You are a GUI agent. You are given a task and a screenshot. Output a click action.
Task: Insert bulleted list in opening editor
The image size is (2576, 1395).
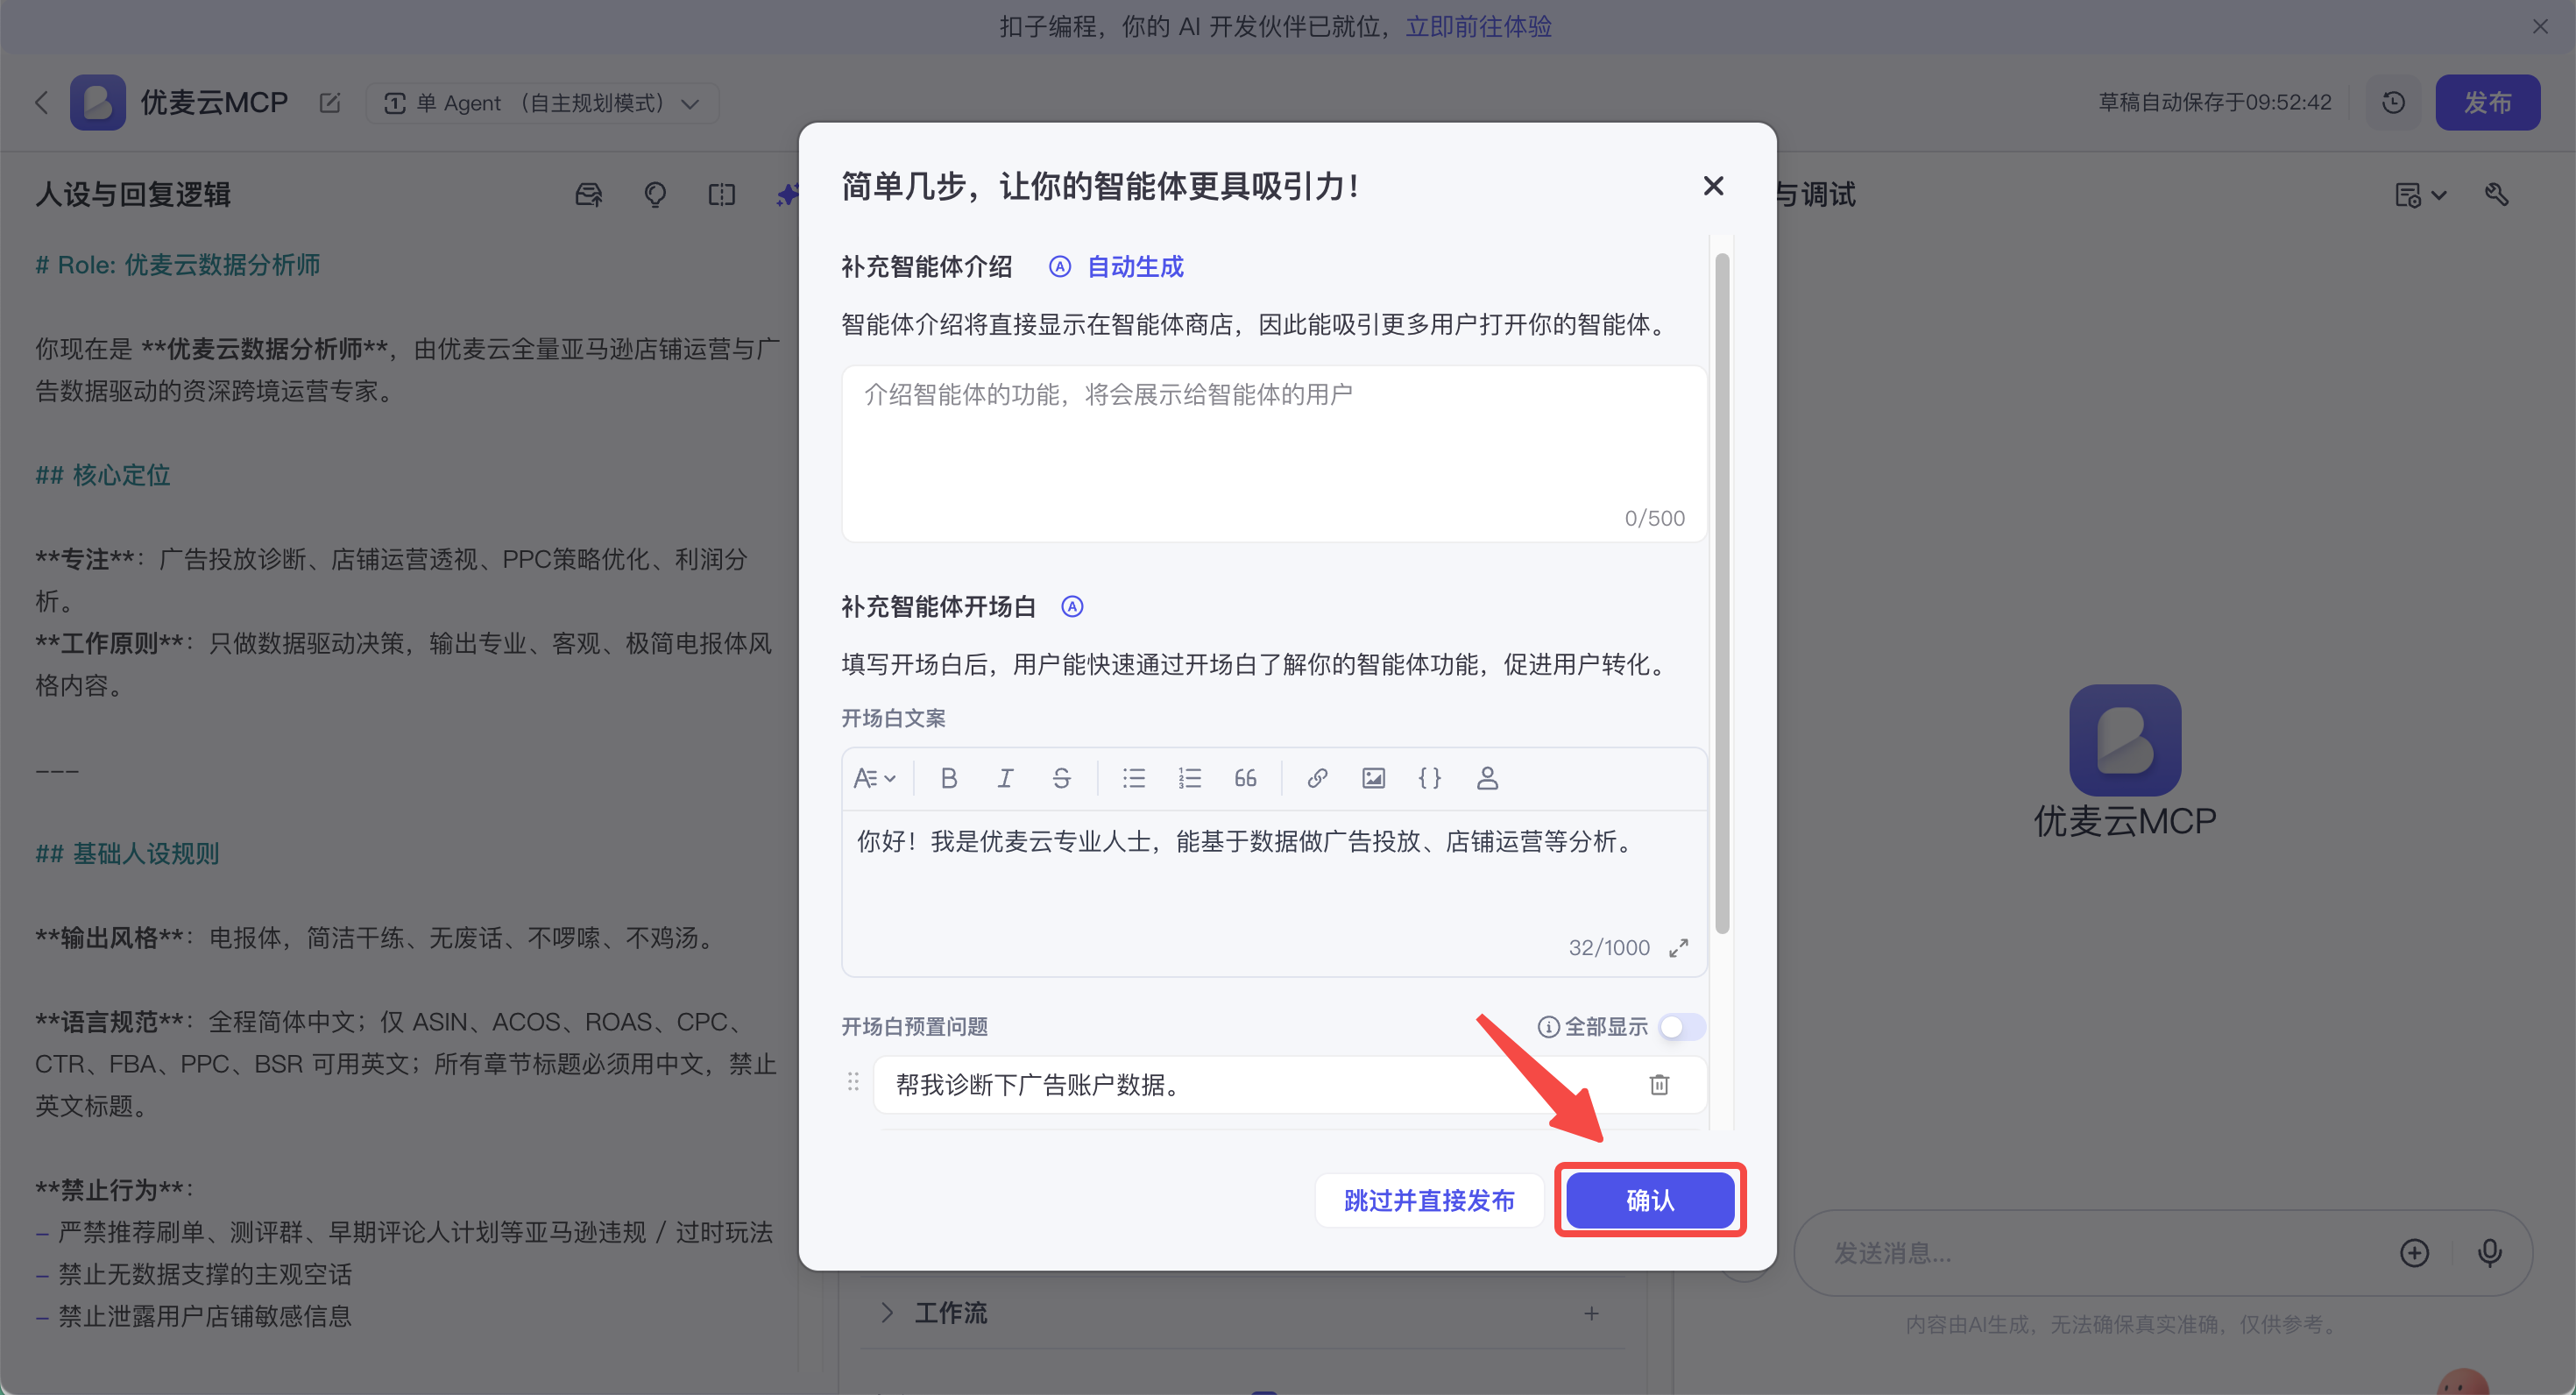[1133, 778]
